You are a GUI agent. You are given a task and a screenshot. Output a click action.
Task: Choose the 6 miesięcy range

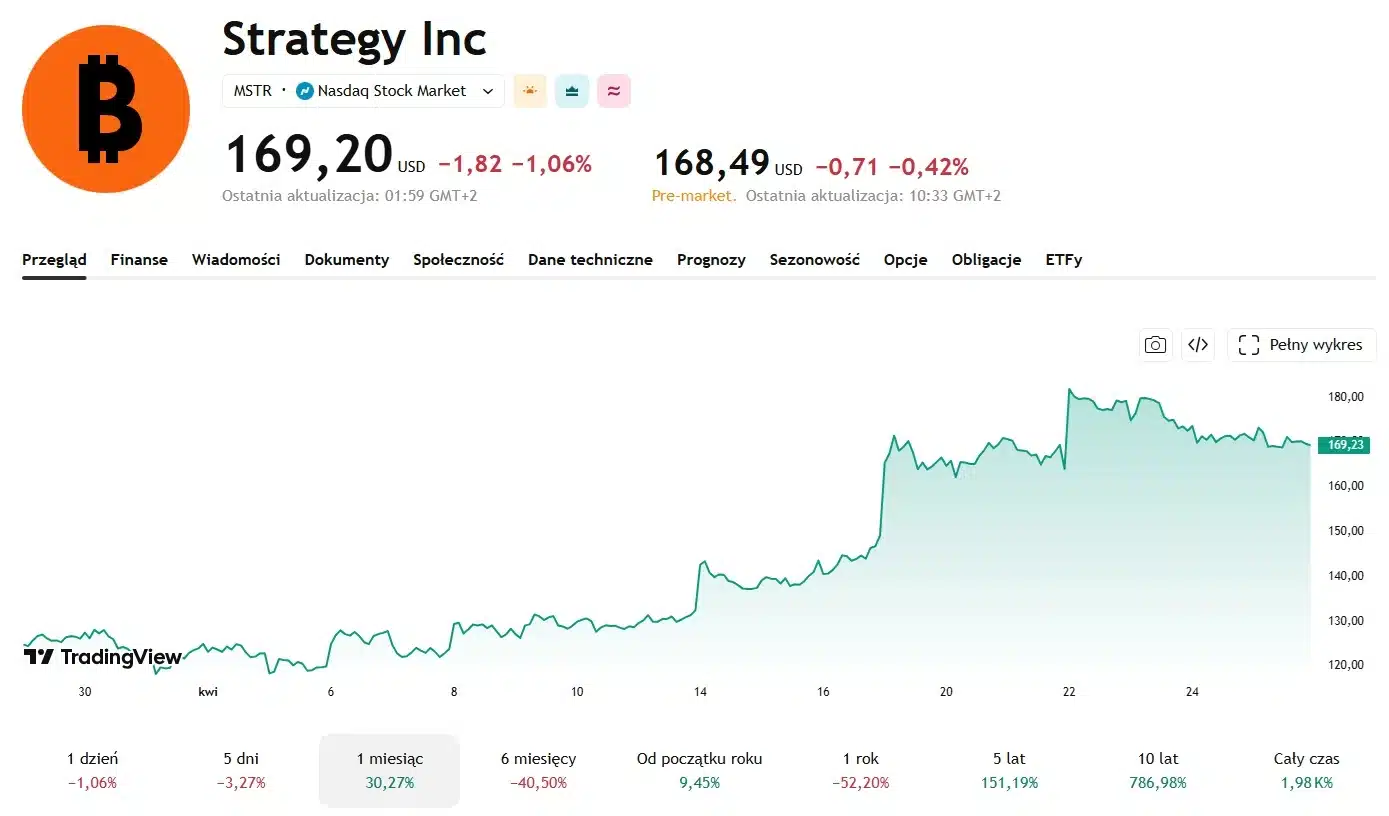pos(538,770)
